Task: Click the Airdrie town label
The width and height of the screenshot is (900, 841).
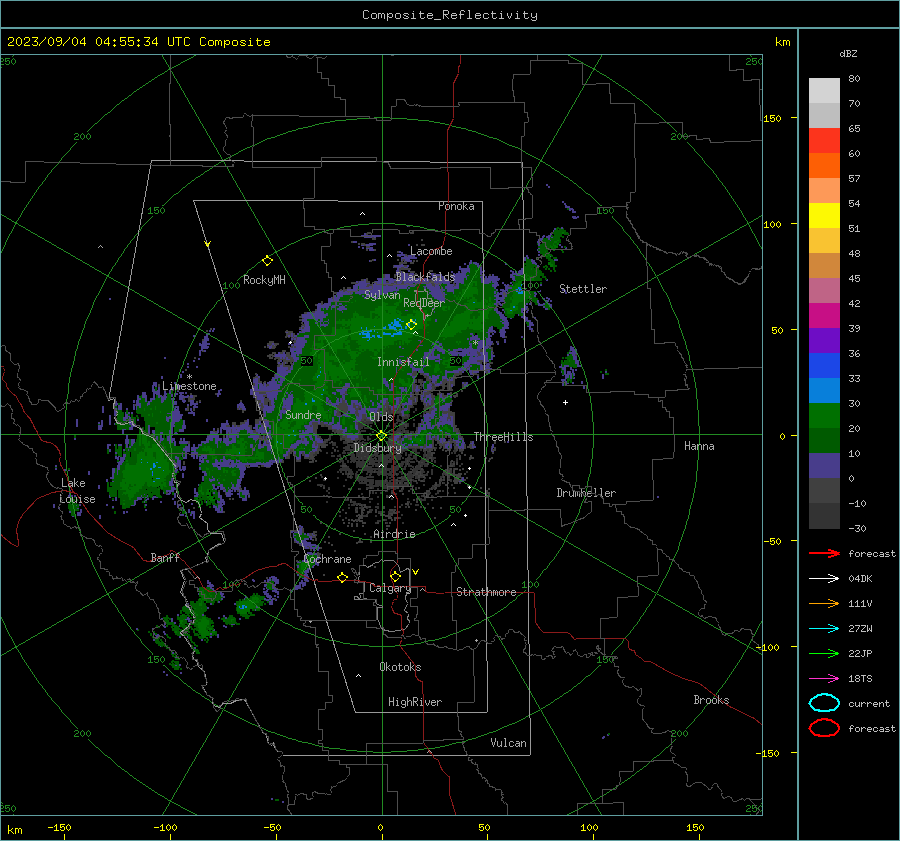Action: coord(394,534)
